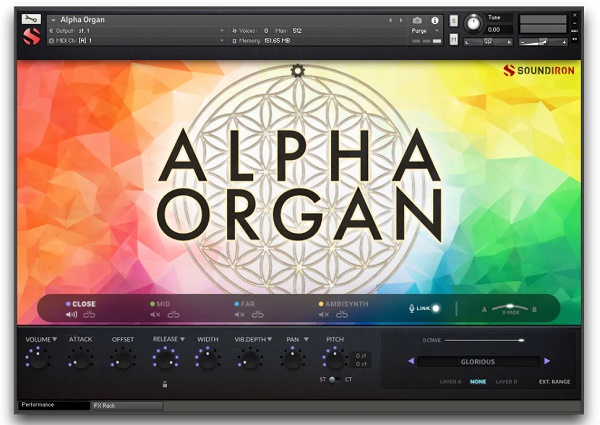Screen dimensions: 600x425
Task: Click the Soundiron S logo in header
Action: 31,36
